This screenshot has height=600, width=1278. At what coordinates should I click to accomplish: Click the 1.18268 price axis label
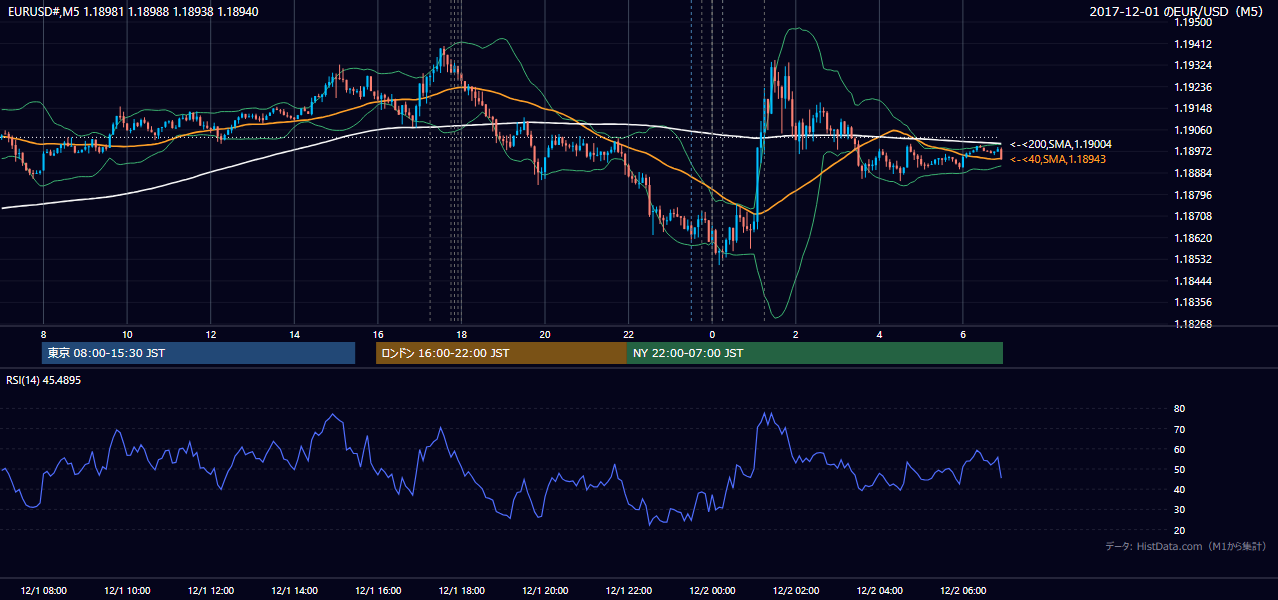1193,324
